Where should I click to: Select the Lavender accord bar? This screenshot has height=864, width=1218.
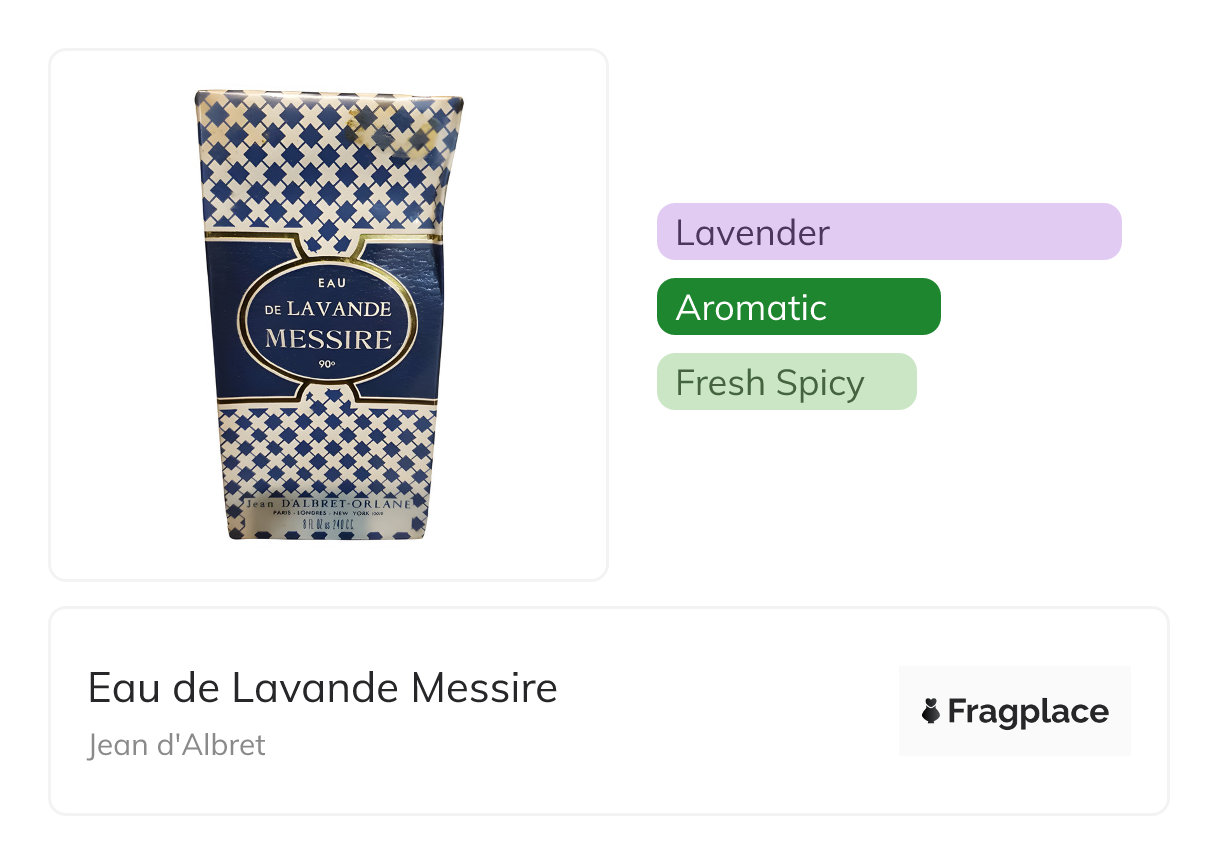888,232
